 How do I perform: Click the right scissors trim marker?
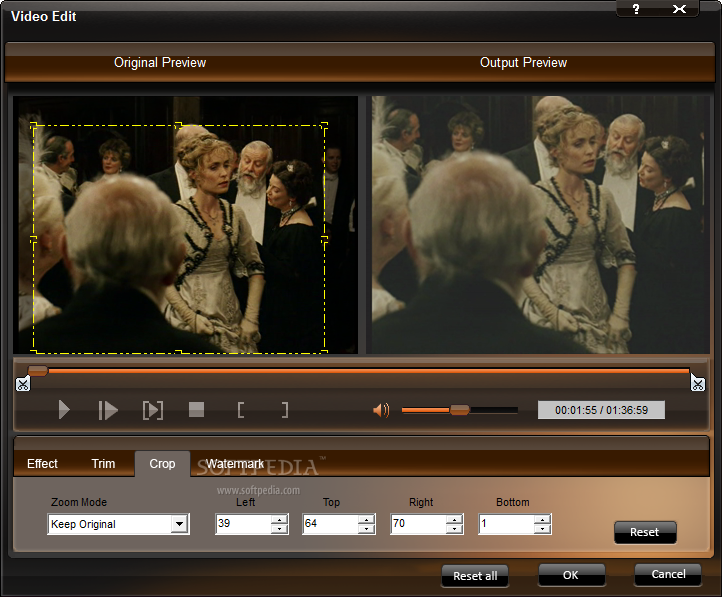[x=698, y=383]
